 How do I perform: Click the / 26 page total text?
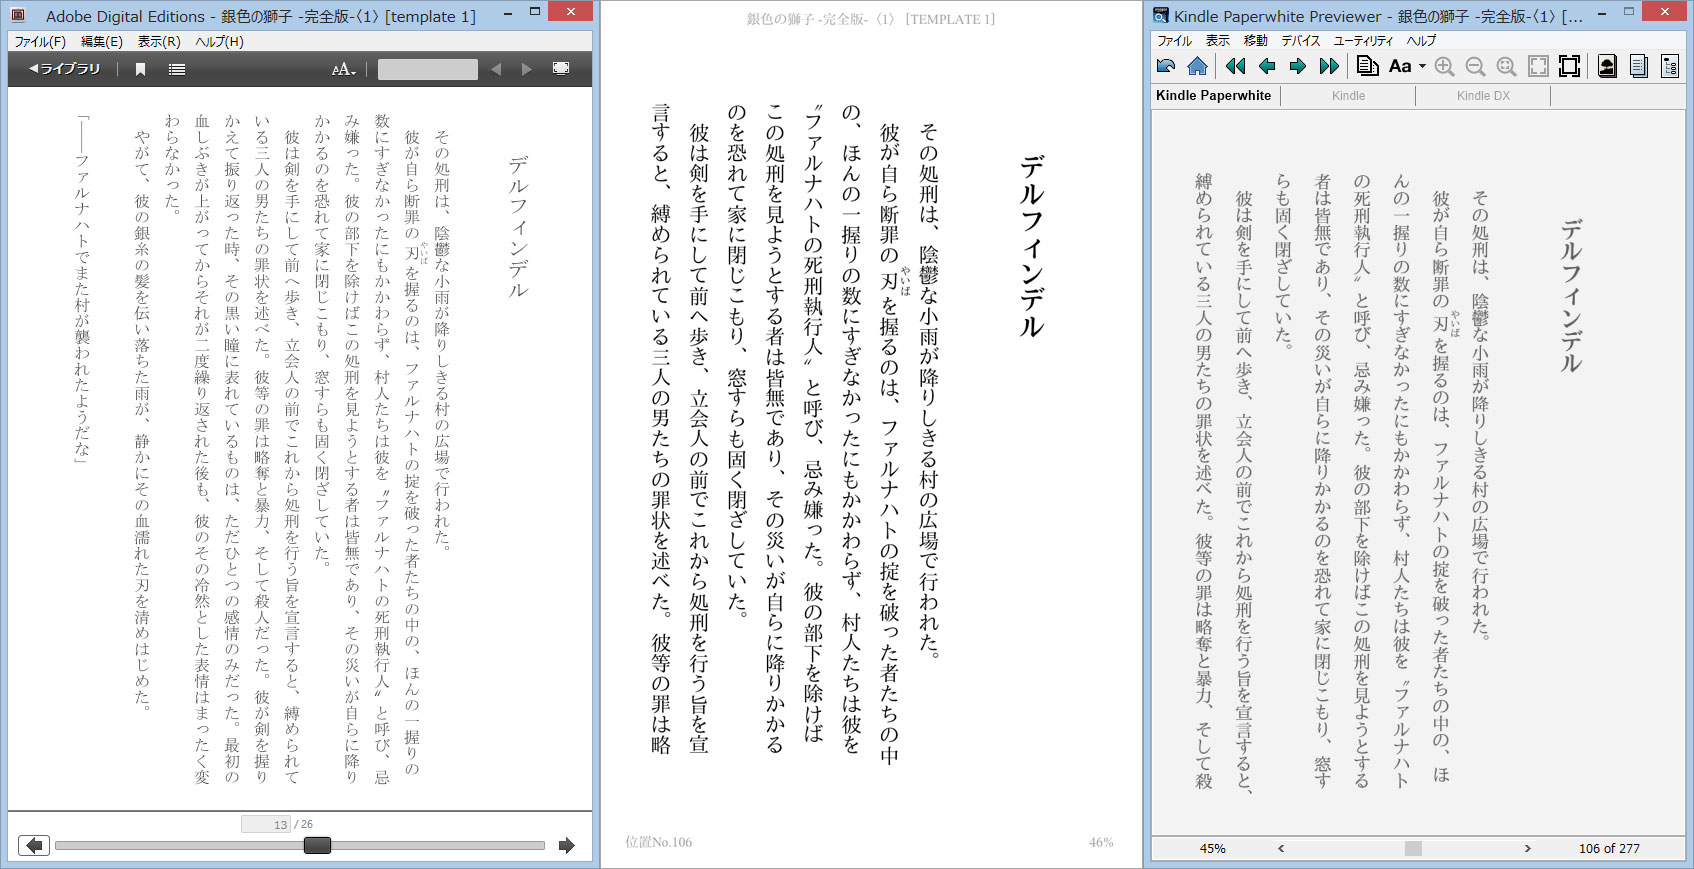[x=303, y=824]
